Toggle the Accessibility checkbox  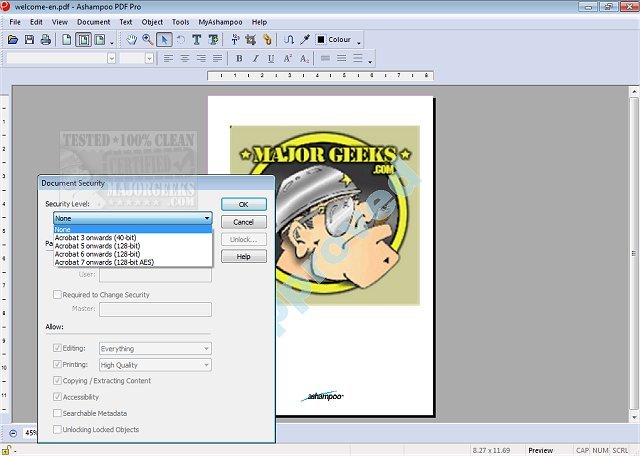click(58, 396)
